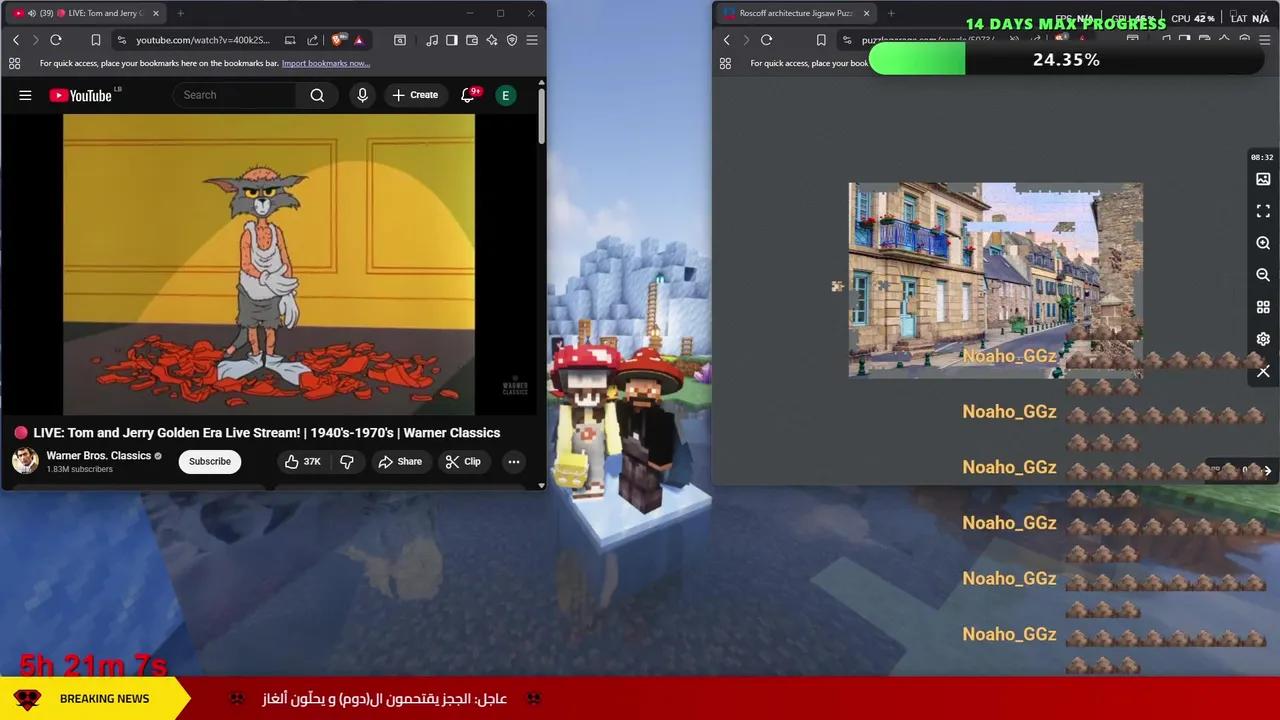
Task: Focus the YouTube Search input field
Action: click(236, 95)
